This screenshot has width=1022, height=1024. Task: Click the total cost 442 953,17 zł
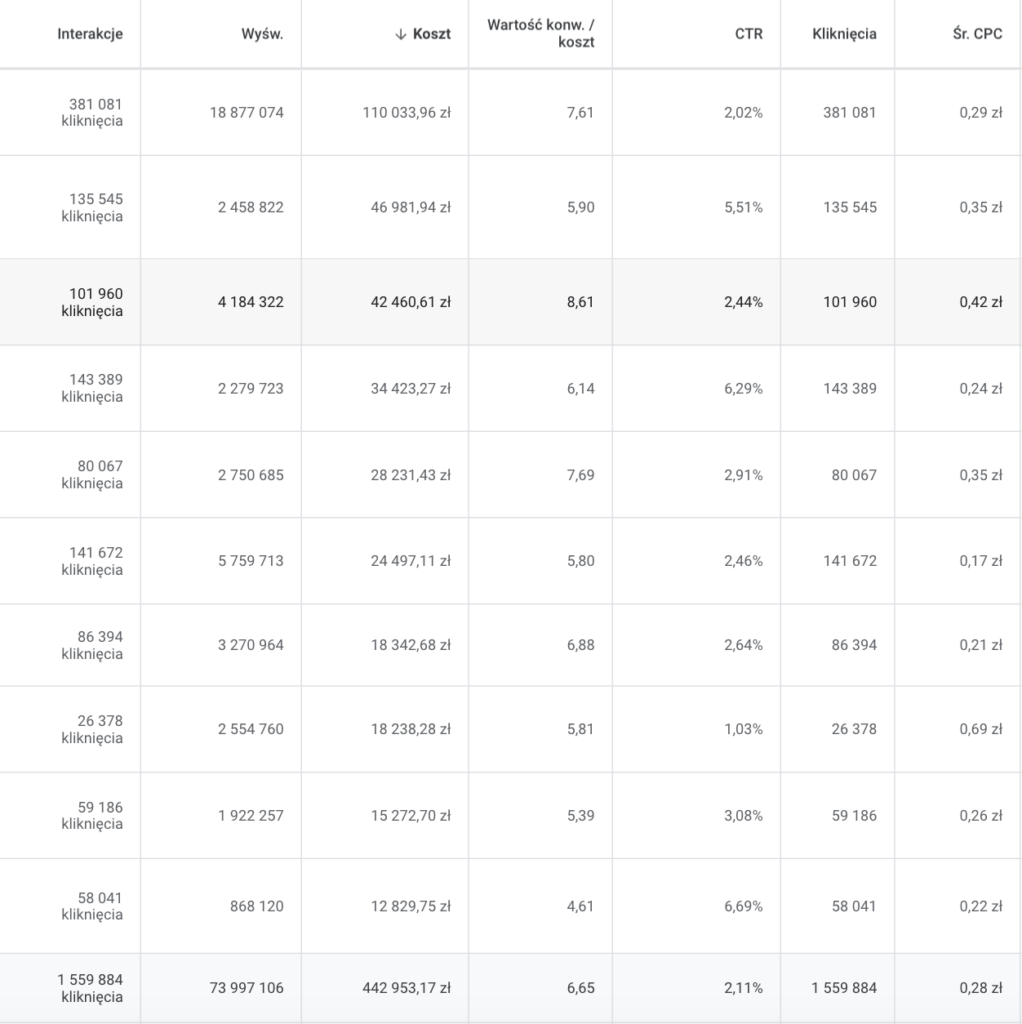pyautogui.click(x=406, y=988)
